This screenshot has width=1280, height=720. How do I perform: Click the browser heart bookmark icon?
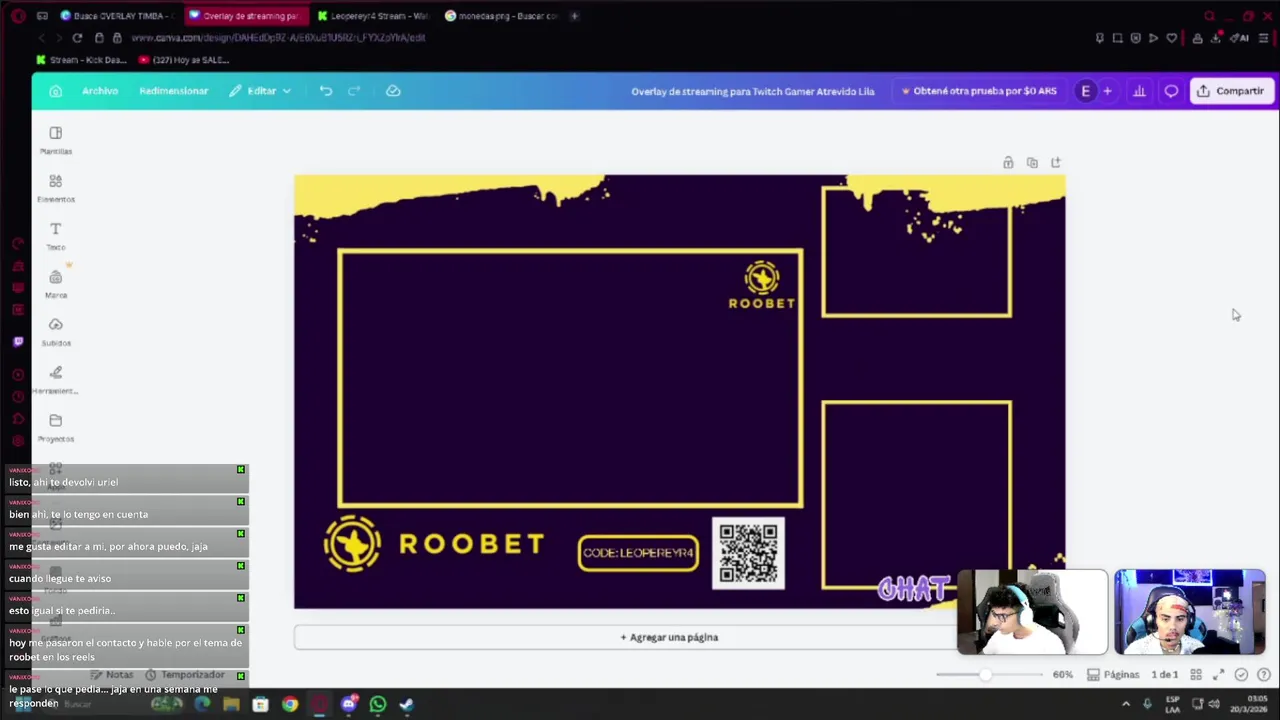click(x=1172, y=38)
